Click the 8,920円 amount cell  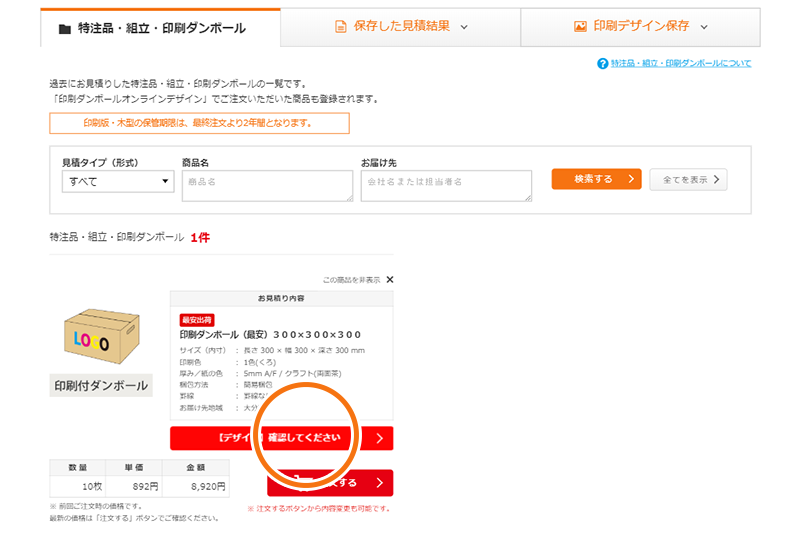coord(196,486)
